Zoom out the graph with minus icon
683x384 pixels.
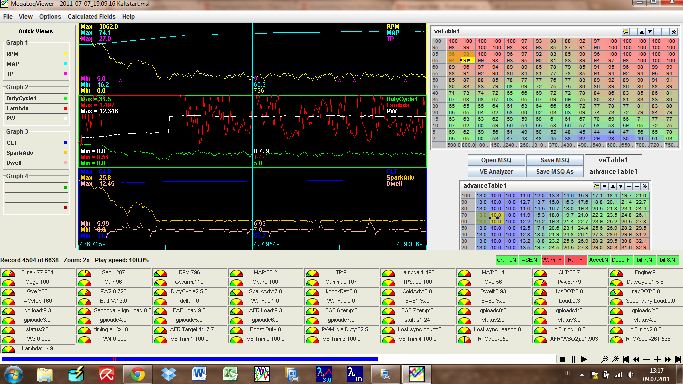pos(647,359)
